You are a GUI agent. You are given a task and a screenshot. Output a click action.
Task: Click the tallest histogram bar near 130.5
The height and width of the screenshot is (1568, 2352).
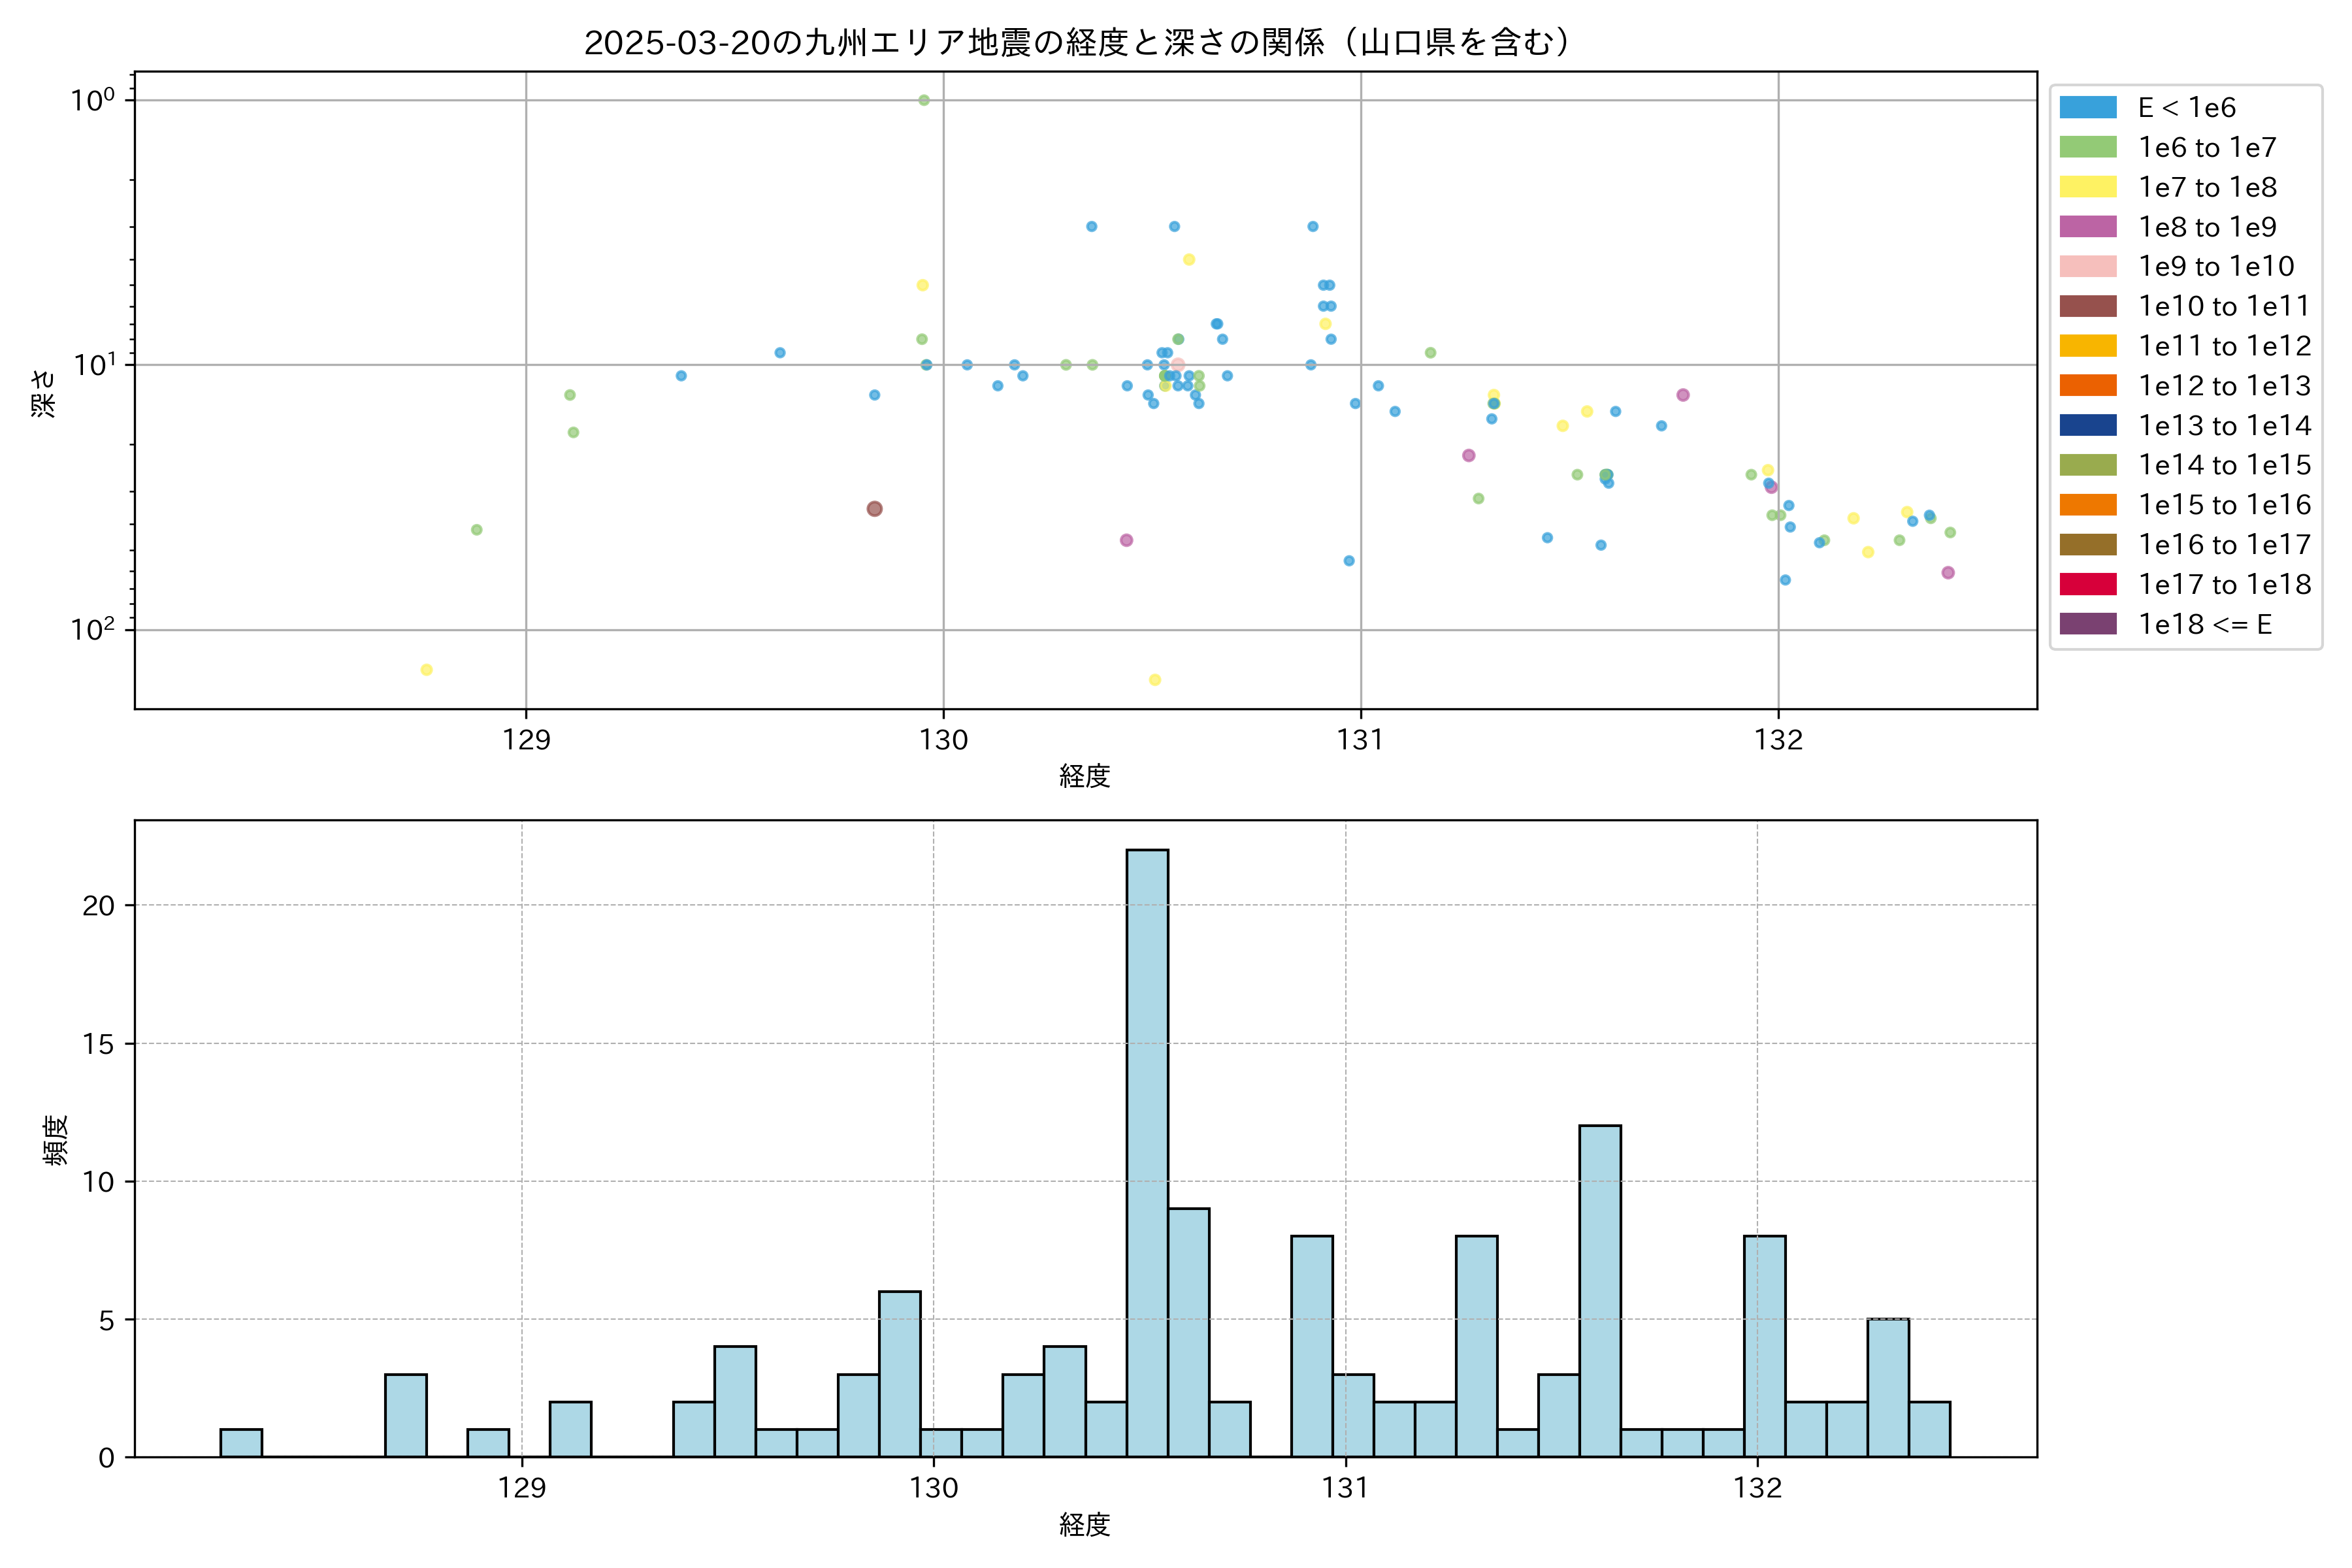click(x=1147, y=1152)
